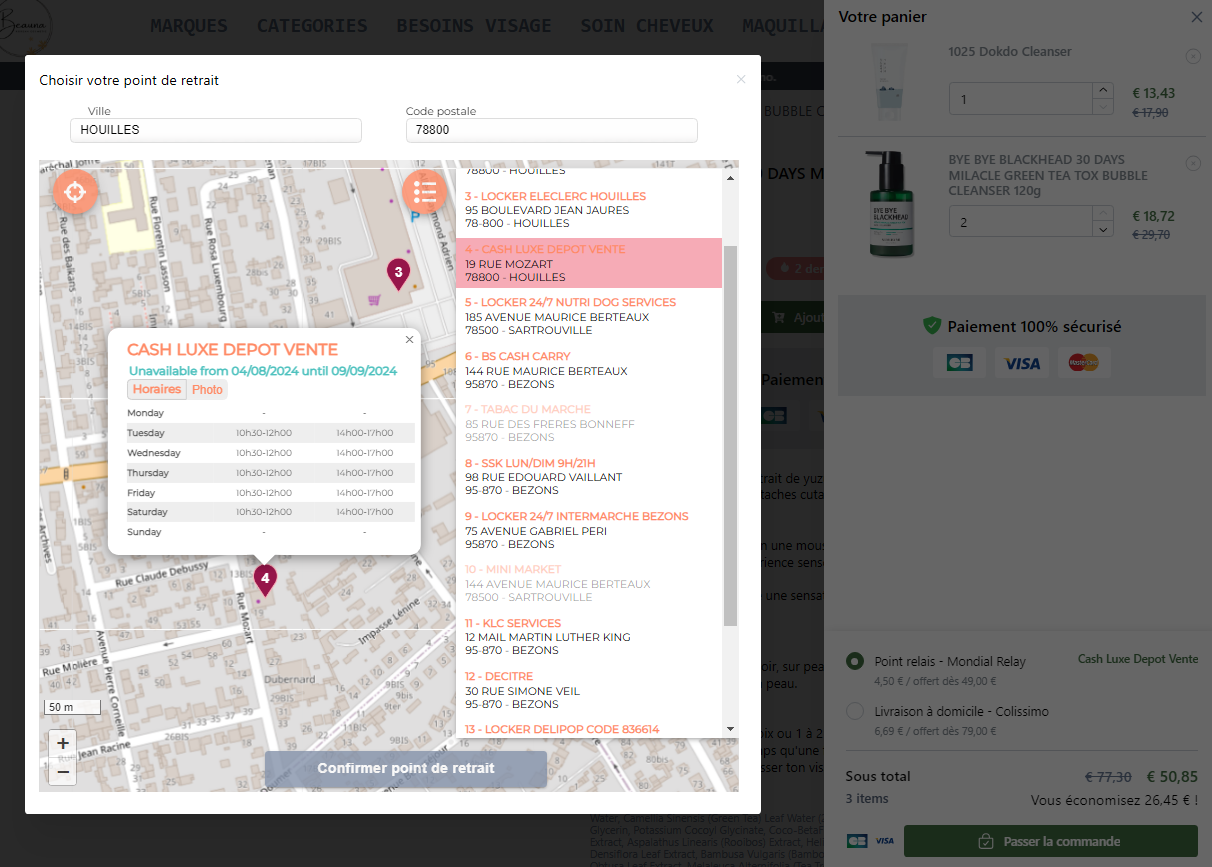Open the CATEGORIES menu
The height and width of the screenshot is (867, 1212).
point(312,26)
